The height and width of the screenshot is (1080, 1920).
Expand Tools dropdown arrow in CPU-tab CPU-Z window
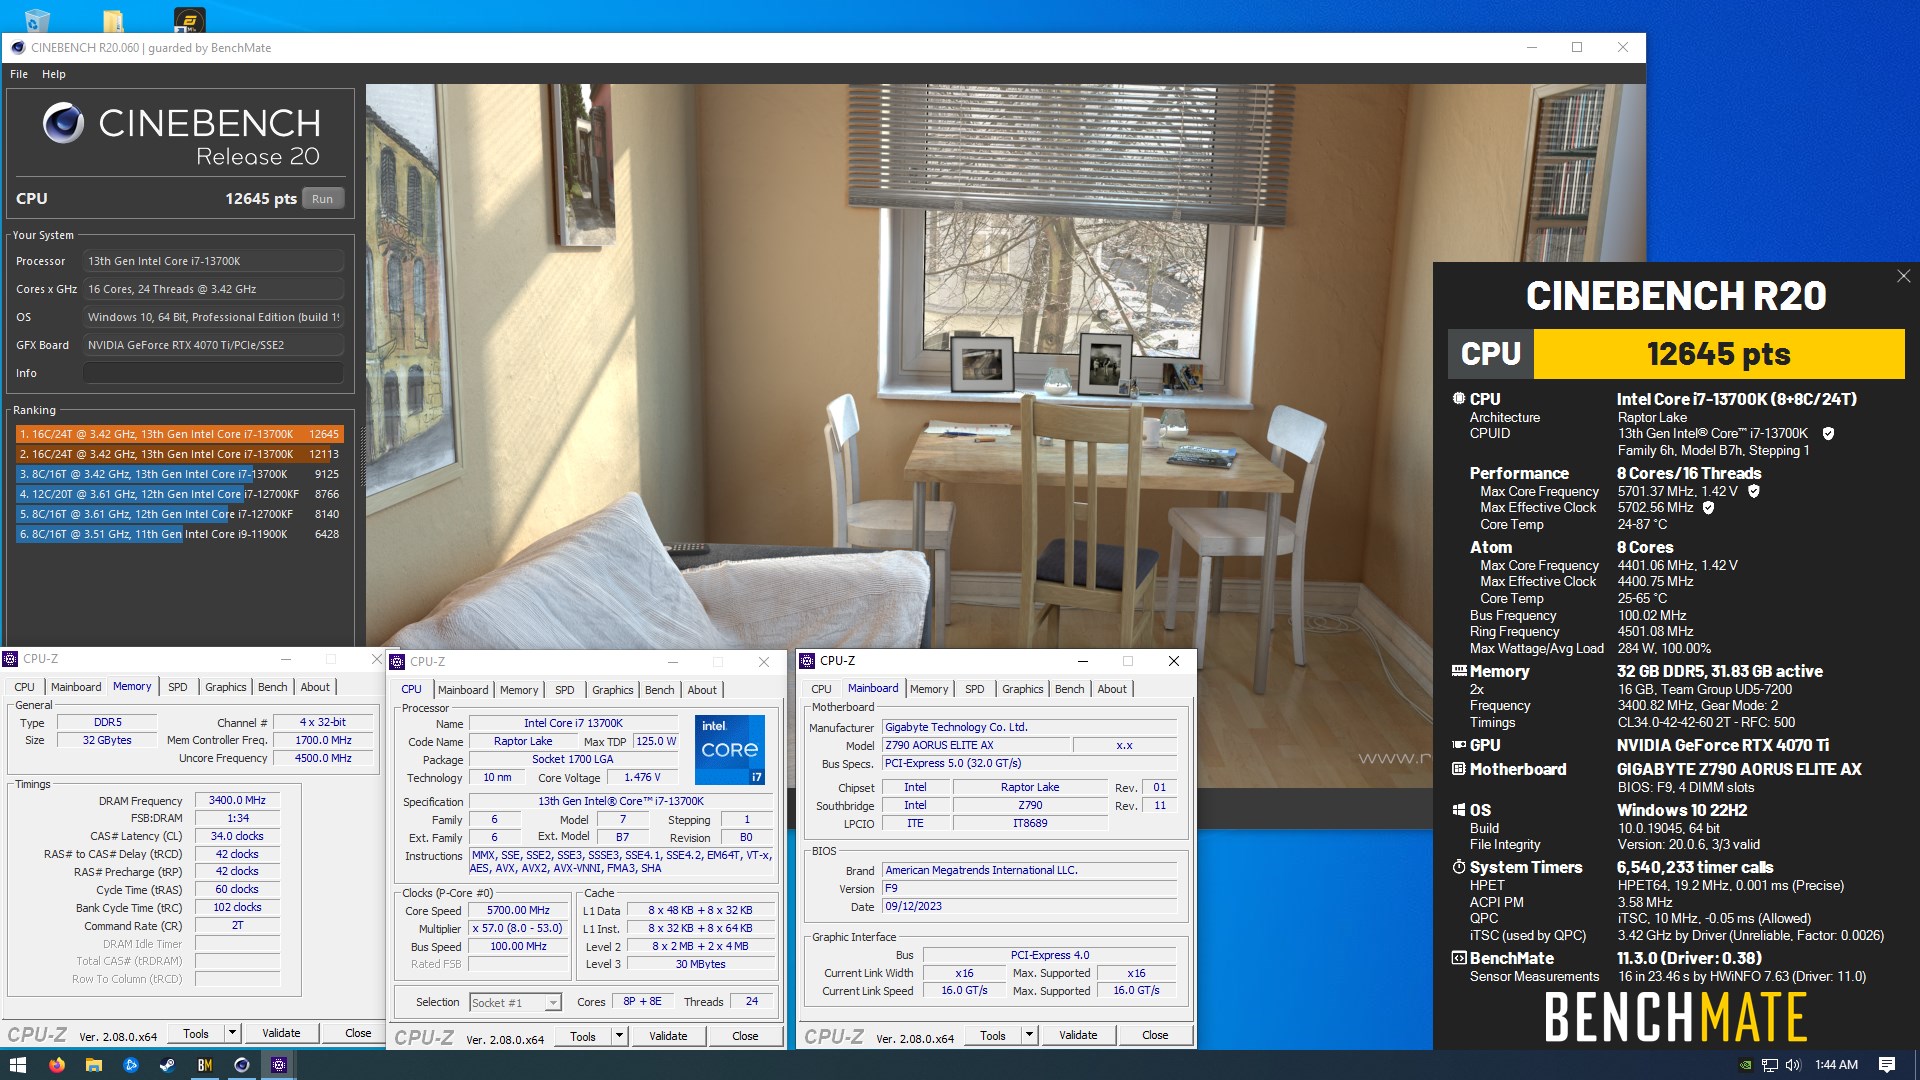tap(619, 1036)
